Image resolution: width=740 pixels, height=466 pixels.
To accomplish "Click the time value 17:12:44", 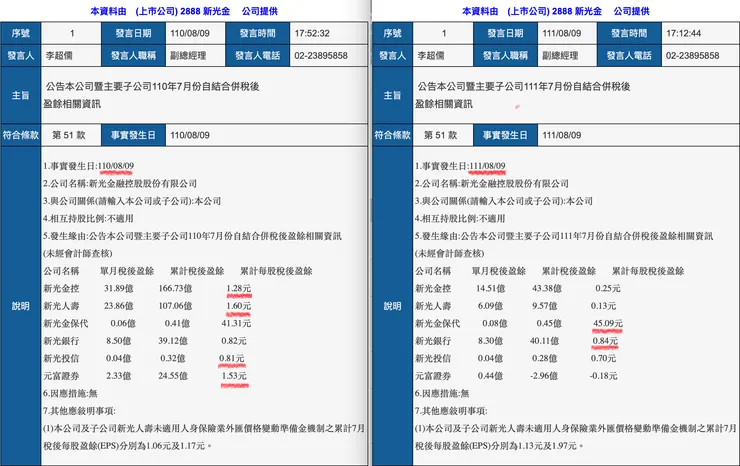I will click(x=683, y=34).
